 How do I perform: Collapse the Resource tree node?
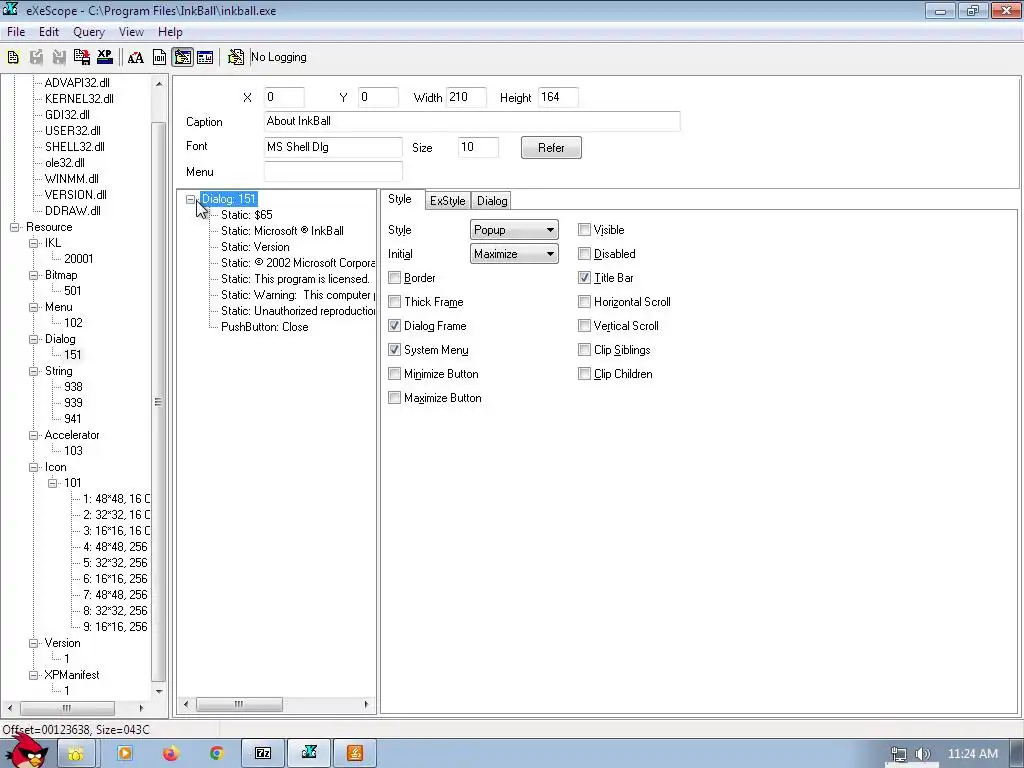pyautogui.click(x=14, y=227)
